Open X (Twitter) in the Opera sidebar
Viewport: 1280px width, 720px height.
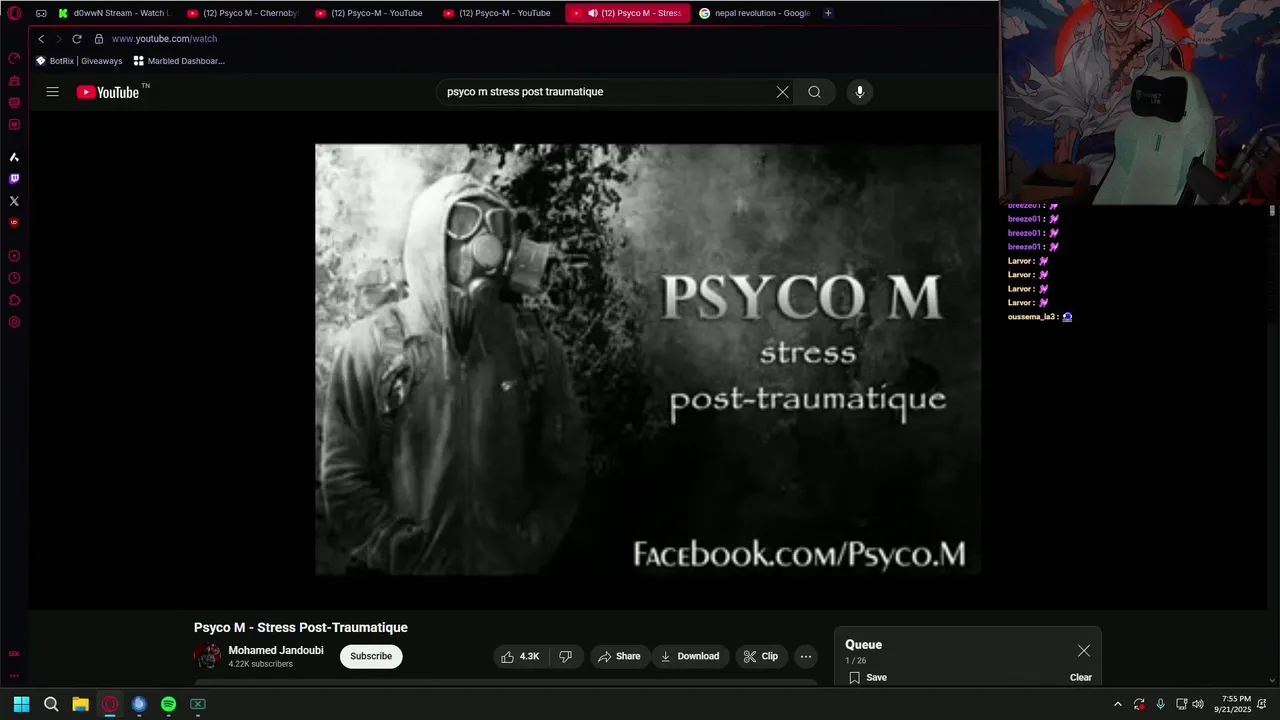point(14,201)
